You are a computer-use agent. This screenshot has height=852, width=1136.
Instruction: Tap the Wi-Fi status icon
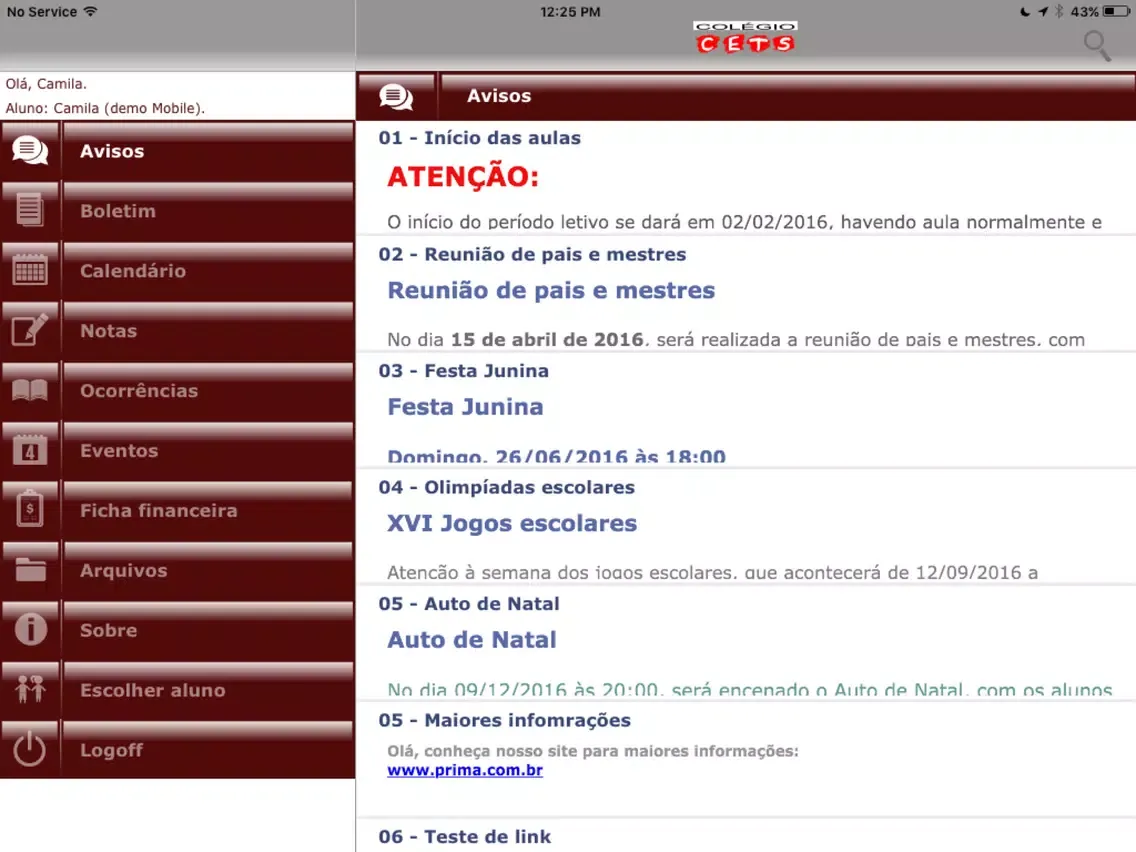click(91, 12)
